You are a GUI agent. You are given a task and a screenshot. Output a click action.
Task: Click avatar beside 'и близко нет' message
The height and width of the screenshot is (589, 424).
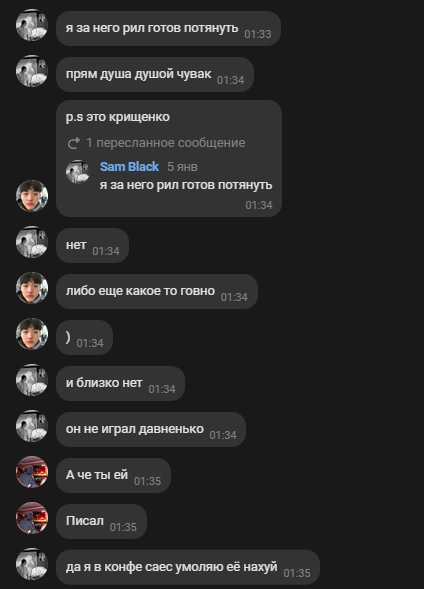tap(32, 380)
